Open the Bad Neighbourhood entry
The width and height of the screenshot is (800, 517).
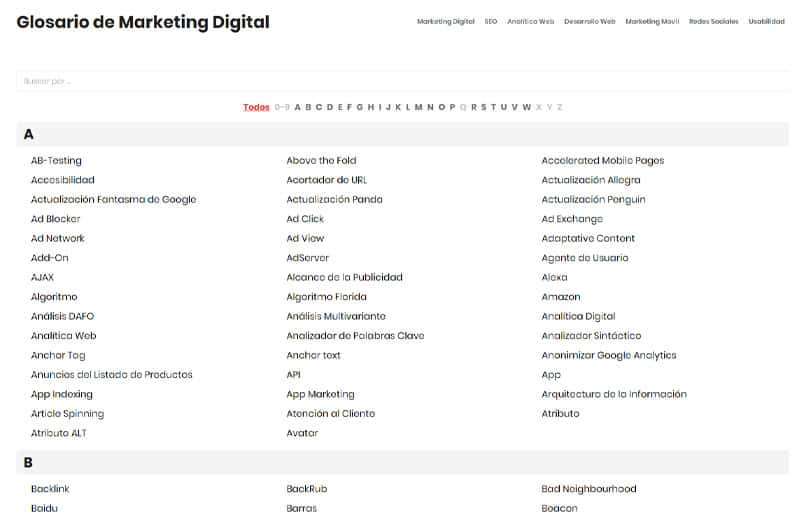click(x=589, y=489)
